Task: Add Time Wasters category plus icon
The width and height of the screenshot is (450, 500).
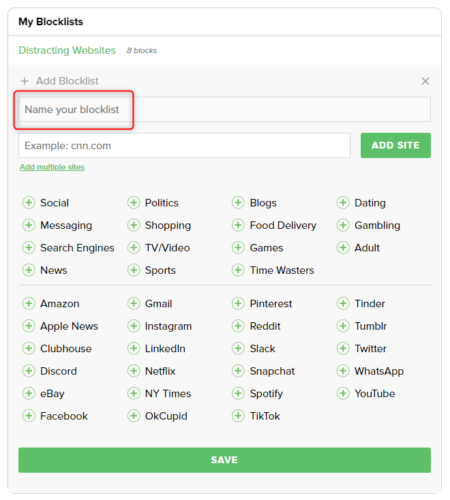Action: [238, 270]
